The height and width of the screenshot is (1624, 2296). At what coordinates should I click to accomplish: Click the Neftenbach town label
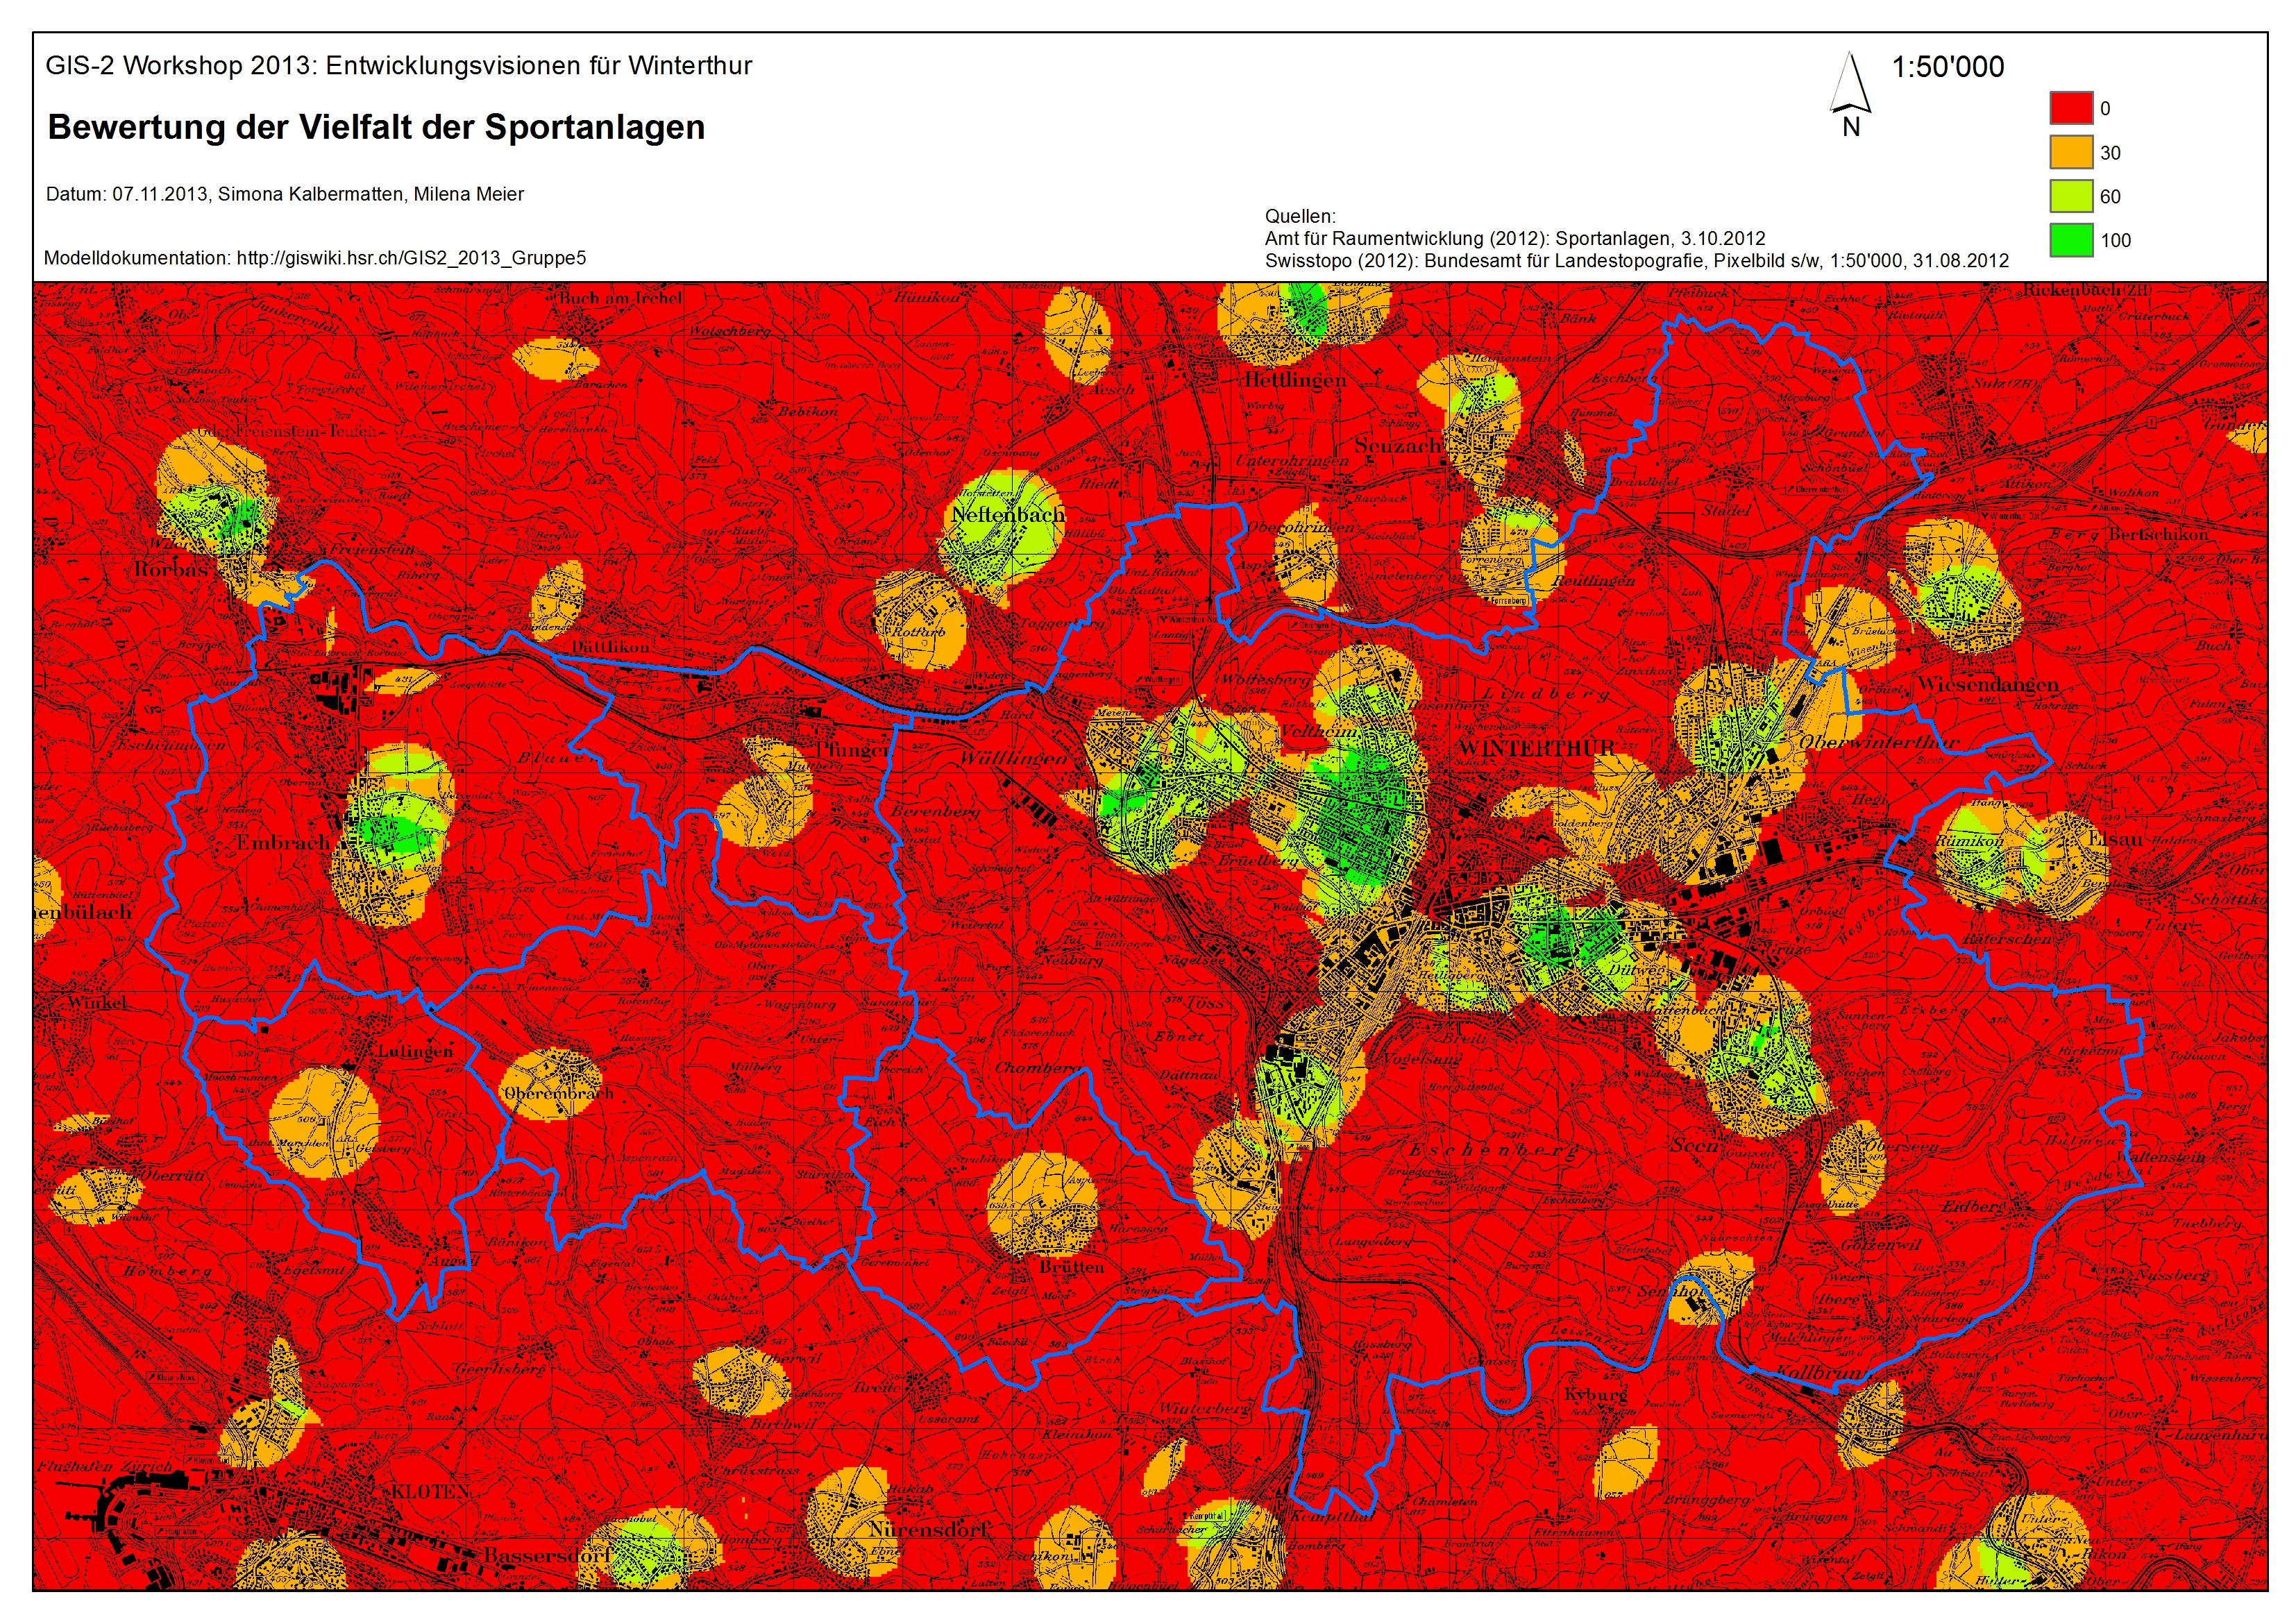click(1007, 514)
